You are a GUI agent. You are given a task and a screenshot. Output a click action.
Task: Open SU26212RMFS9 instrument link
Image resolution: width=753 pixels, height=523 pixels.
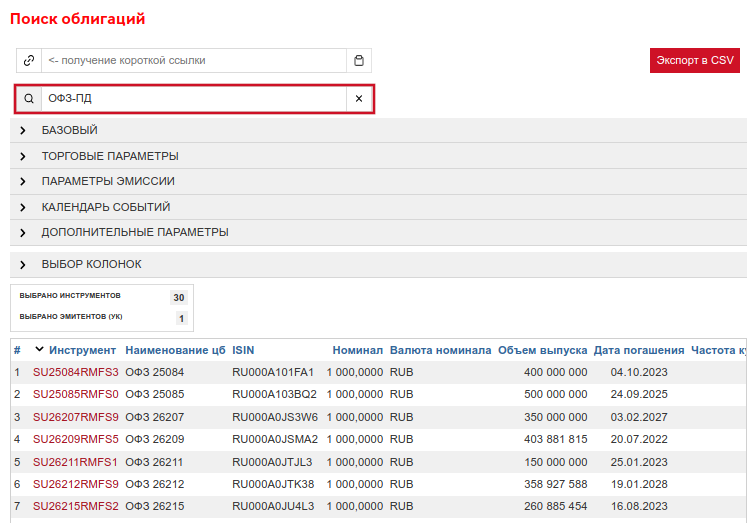coord(75,484)
